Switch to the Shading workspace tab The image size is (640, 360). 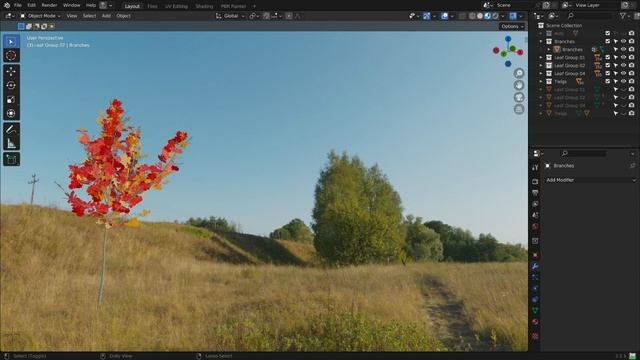[x=204, y=6]
